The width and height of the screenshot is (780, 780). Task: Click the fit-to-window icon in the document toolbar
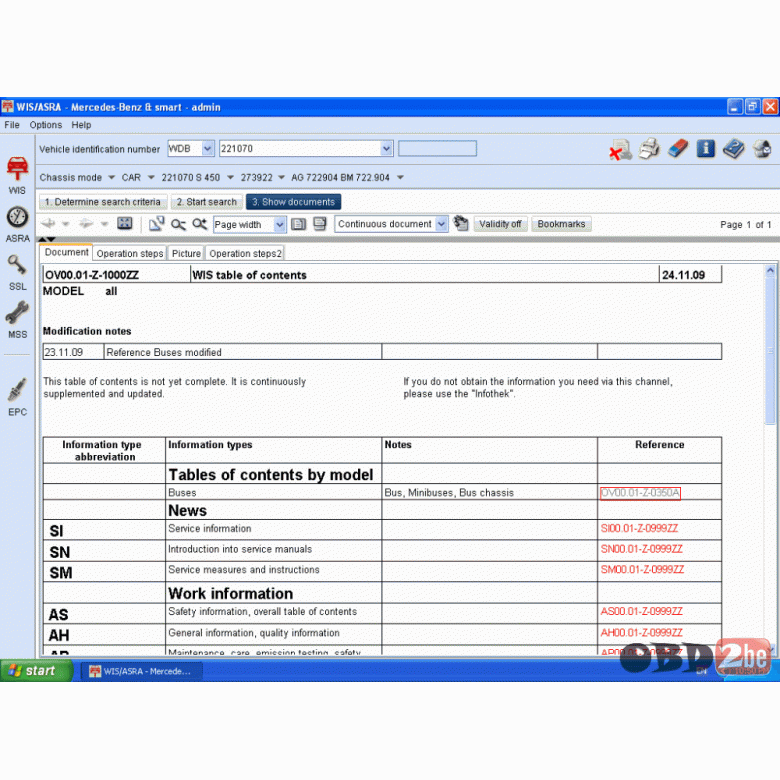click(x=124, y=223)
